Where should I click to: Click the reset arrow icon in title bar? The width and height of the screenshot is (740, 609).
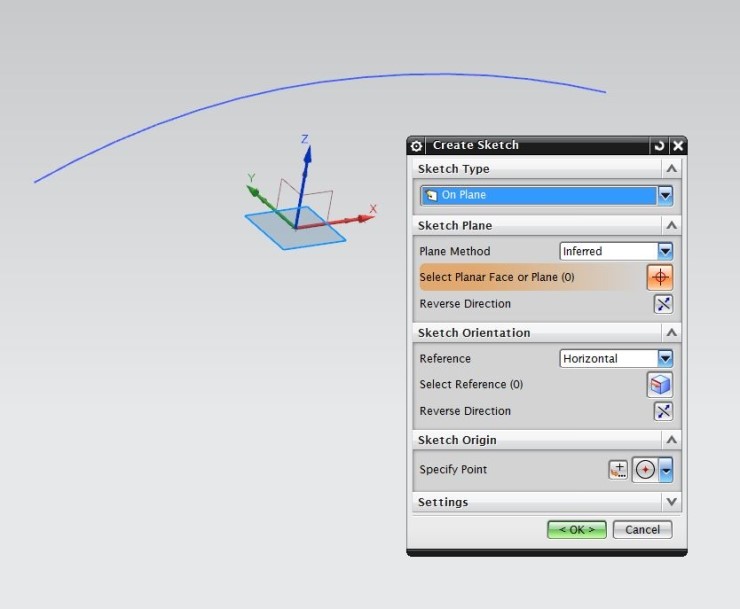click(x=659, y=146)
